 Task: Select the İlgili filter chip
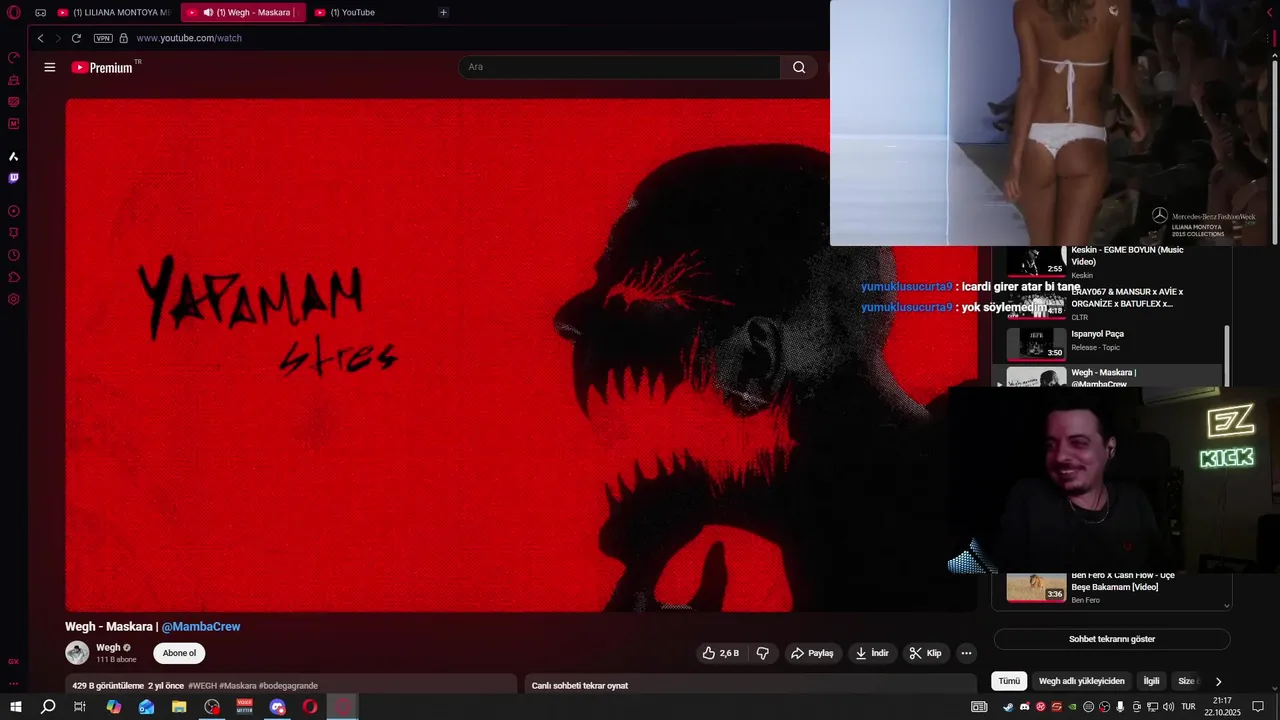coord(1152,681)
